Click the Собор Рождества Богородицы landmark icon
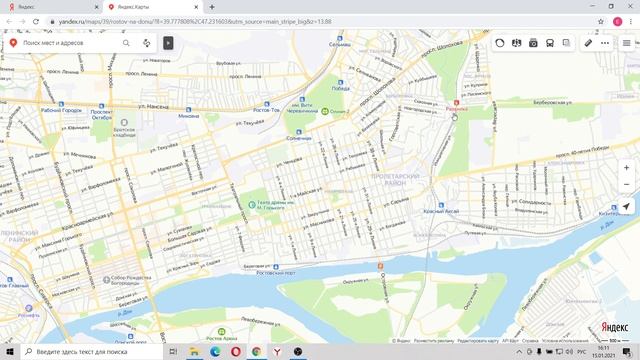 click(x=106, y=280)
